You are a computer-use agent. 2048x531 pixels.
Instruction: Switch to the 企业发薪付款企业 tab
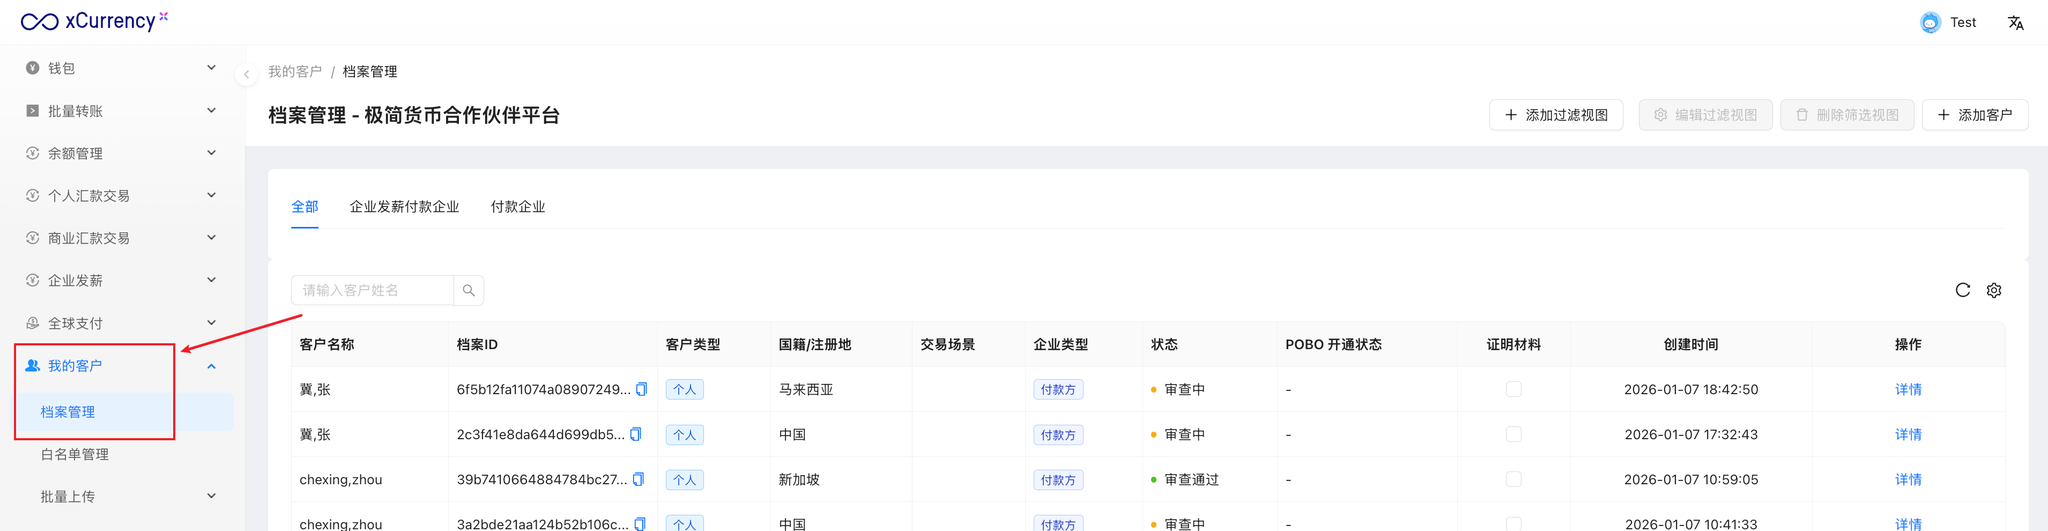pos(404,207)
